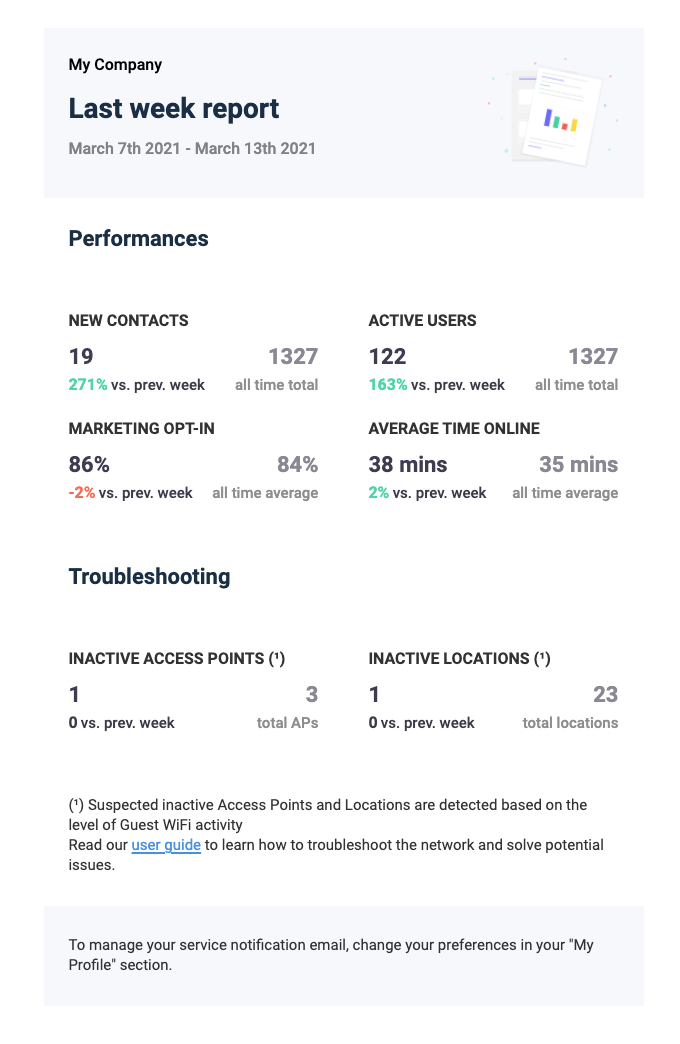Click the Troubleshooting section heading
Screen dimensions: 680x1044
[149, 577]
